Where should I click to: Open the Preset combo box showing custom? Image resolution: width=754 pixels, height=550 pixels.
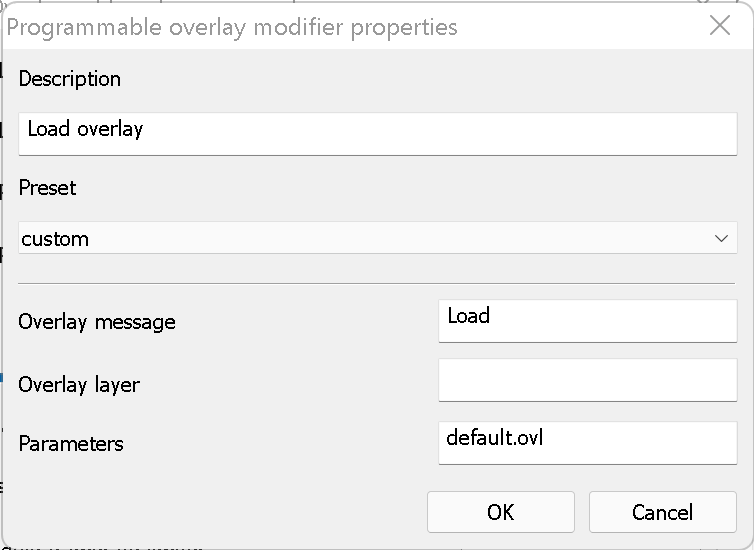point(377,238)
